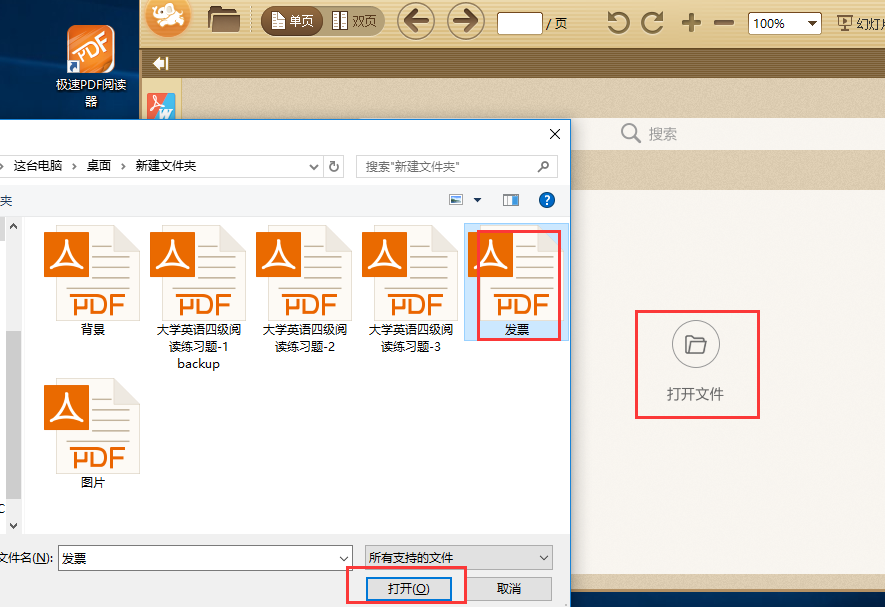Zoom in with the plus icon
The image size is (885, 607).
(691, 23)
